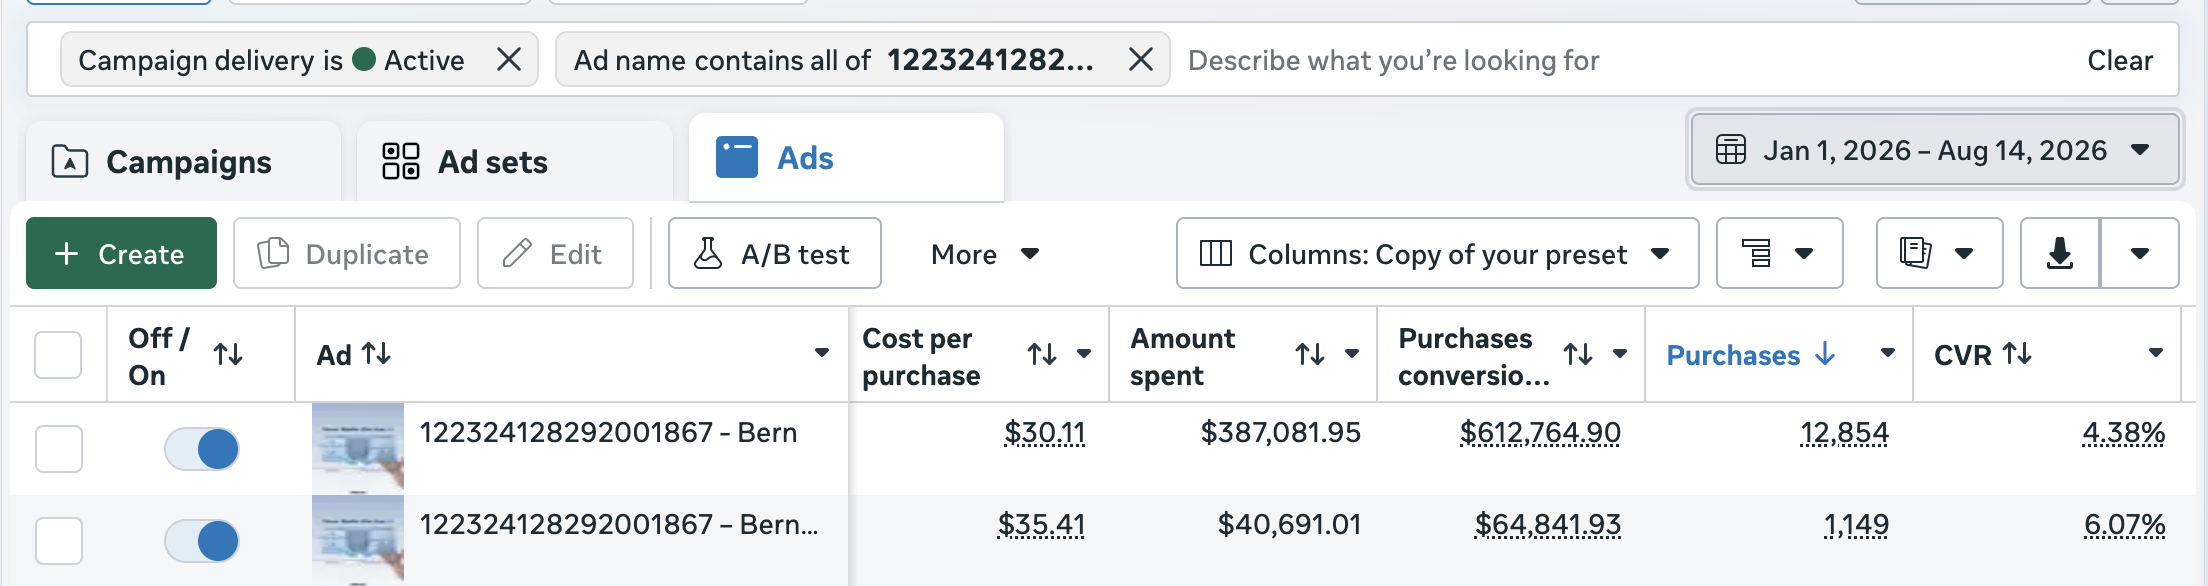Sort by the Off / On column arrows
The image size is (2208, 586).
(x=228, y=354)
